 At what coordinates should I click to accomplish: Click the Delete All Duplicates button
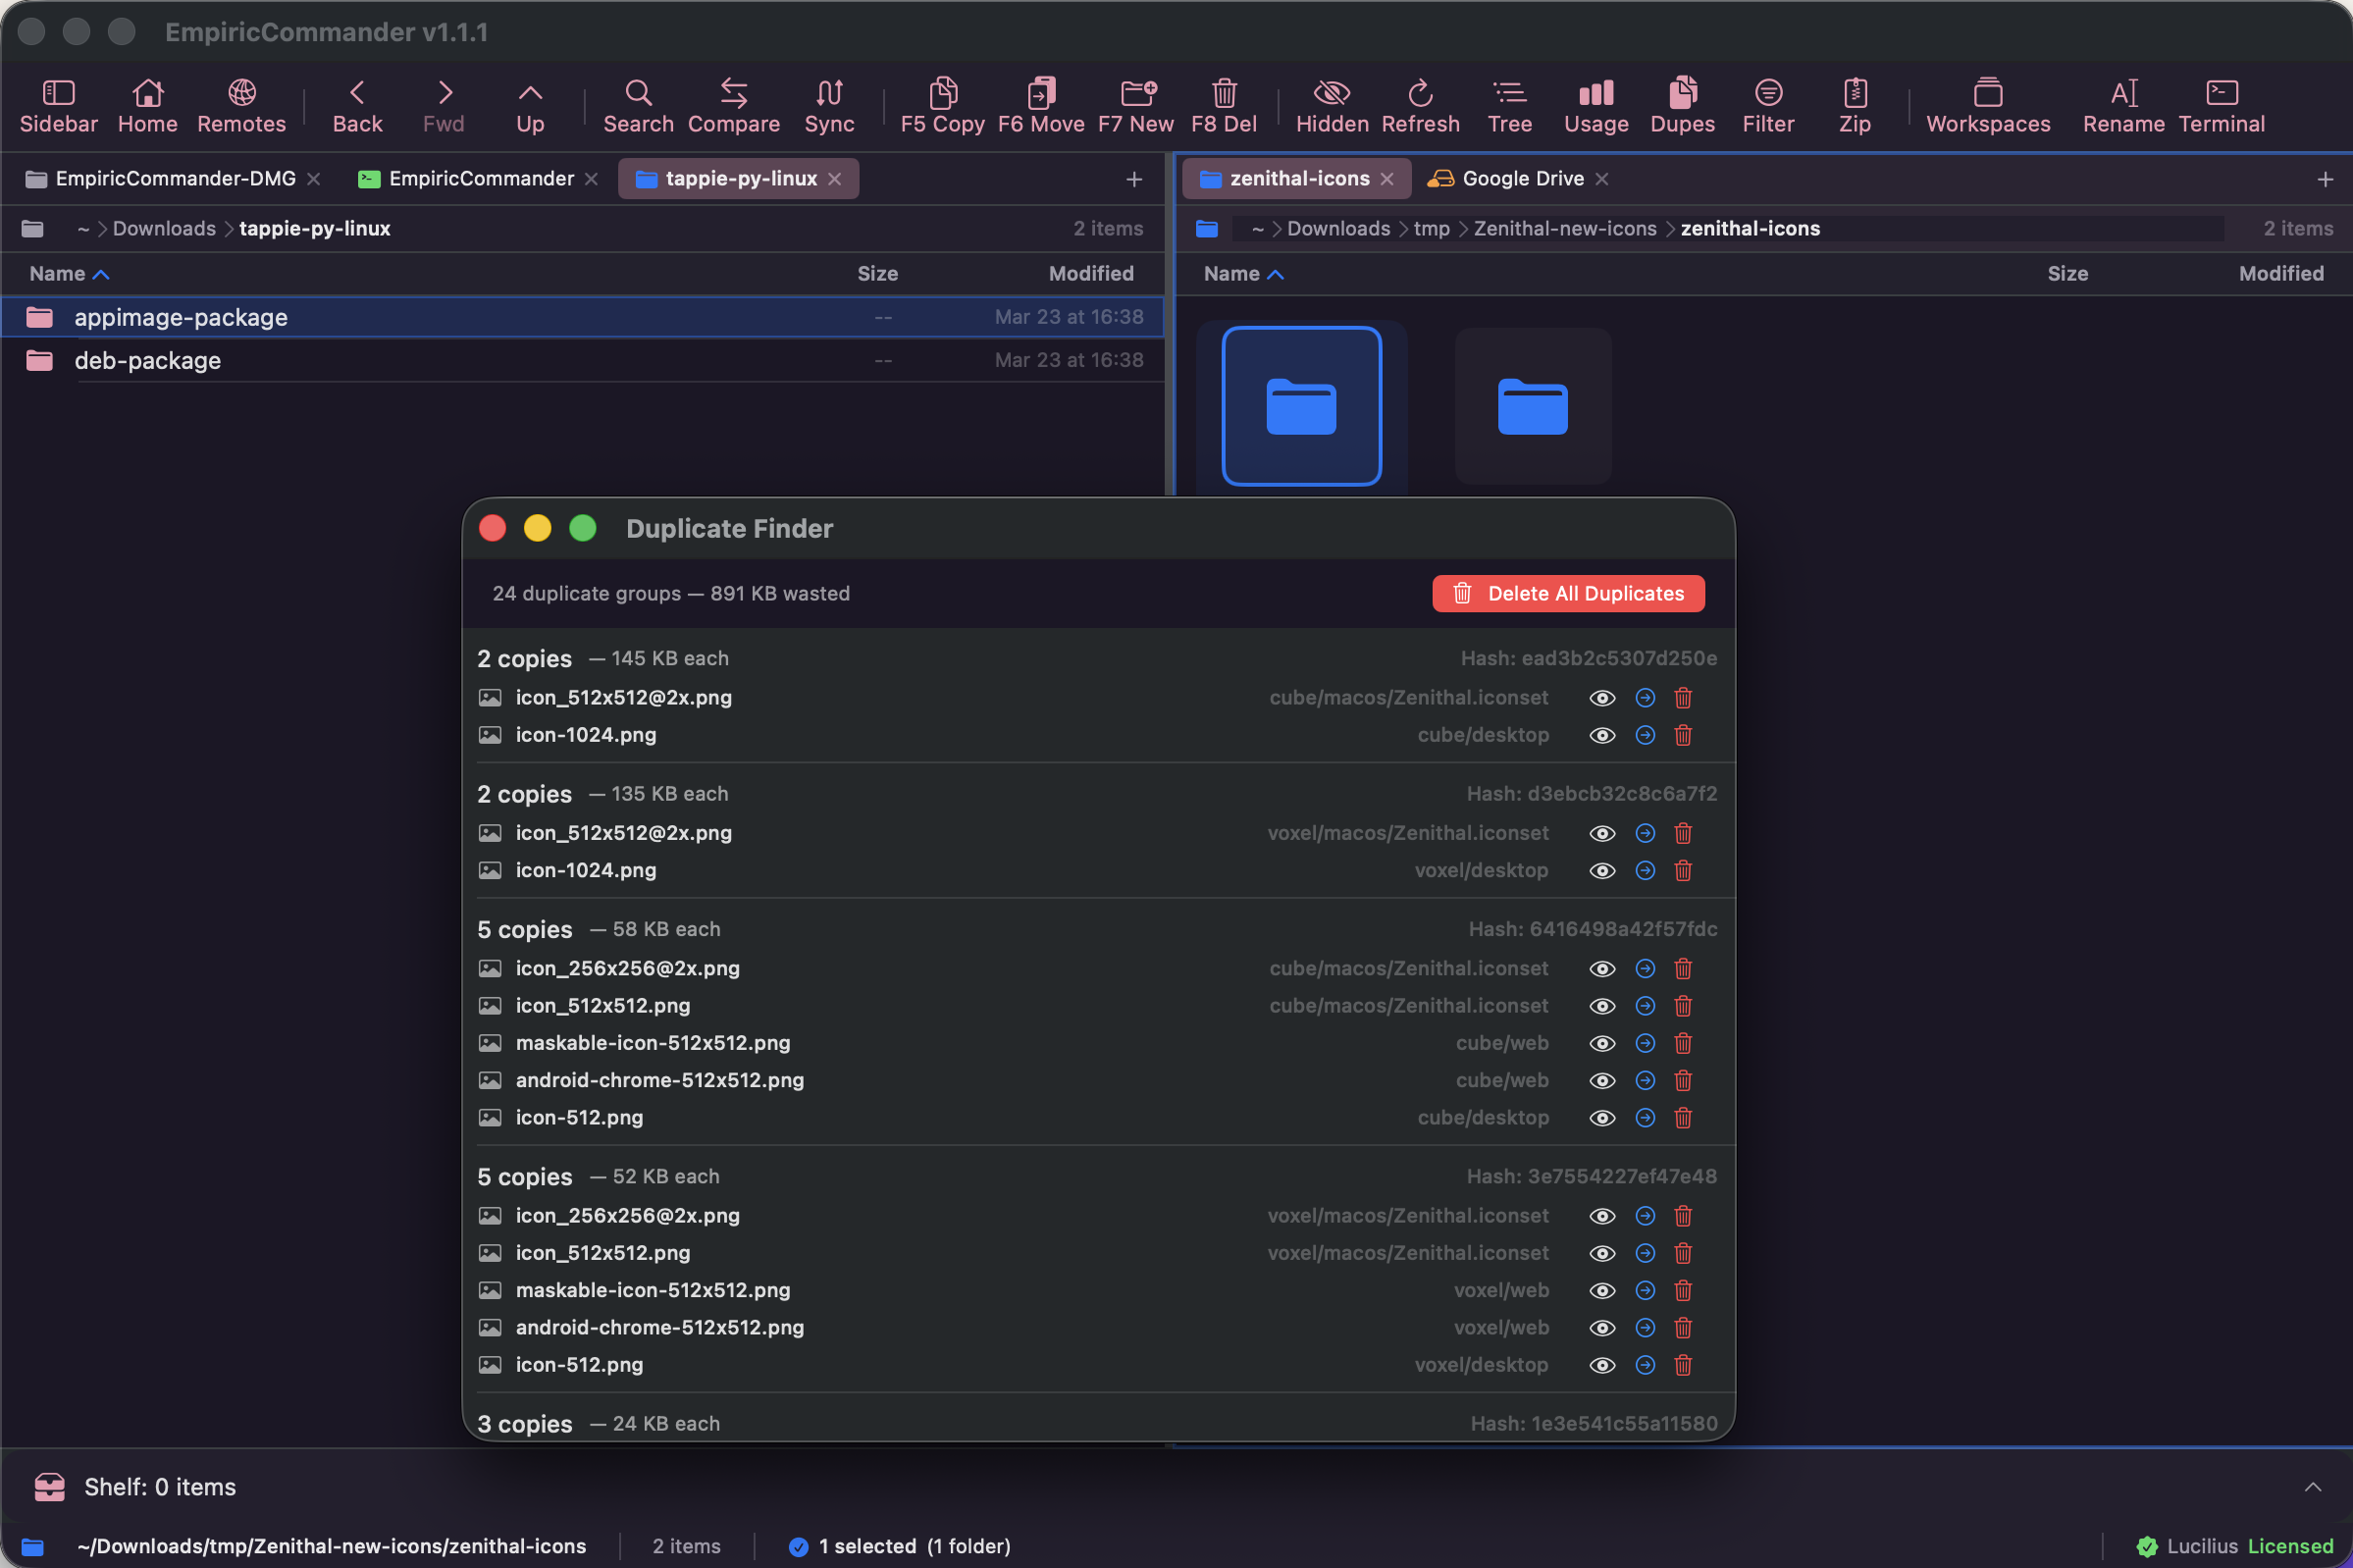click(x=1567, y=593)
